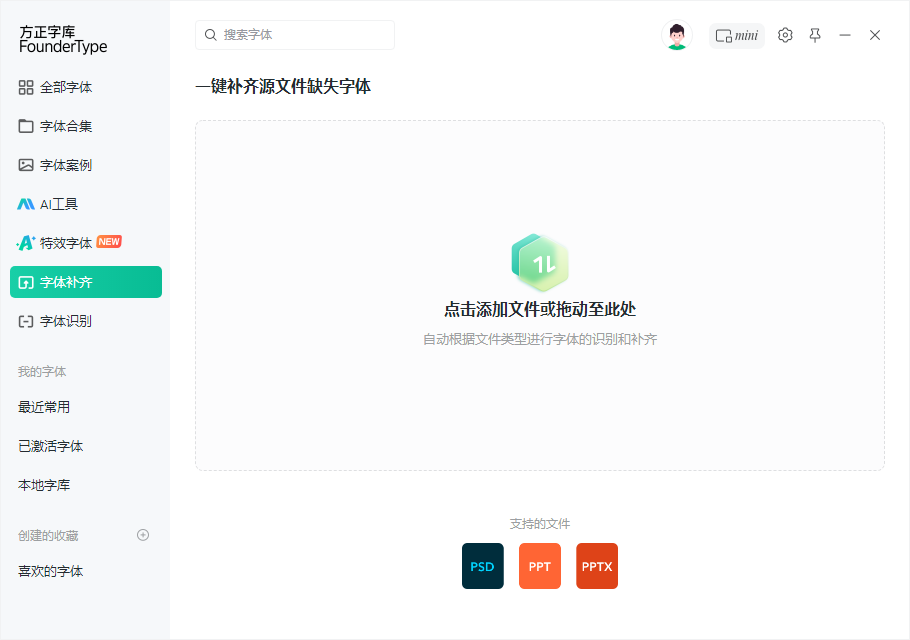Open settings gear icon
Image resolution: width=910 pixels, height=640 pixels.
point(785,35)
